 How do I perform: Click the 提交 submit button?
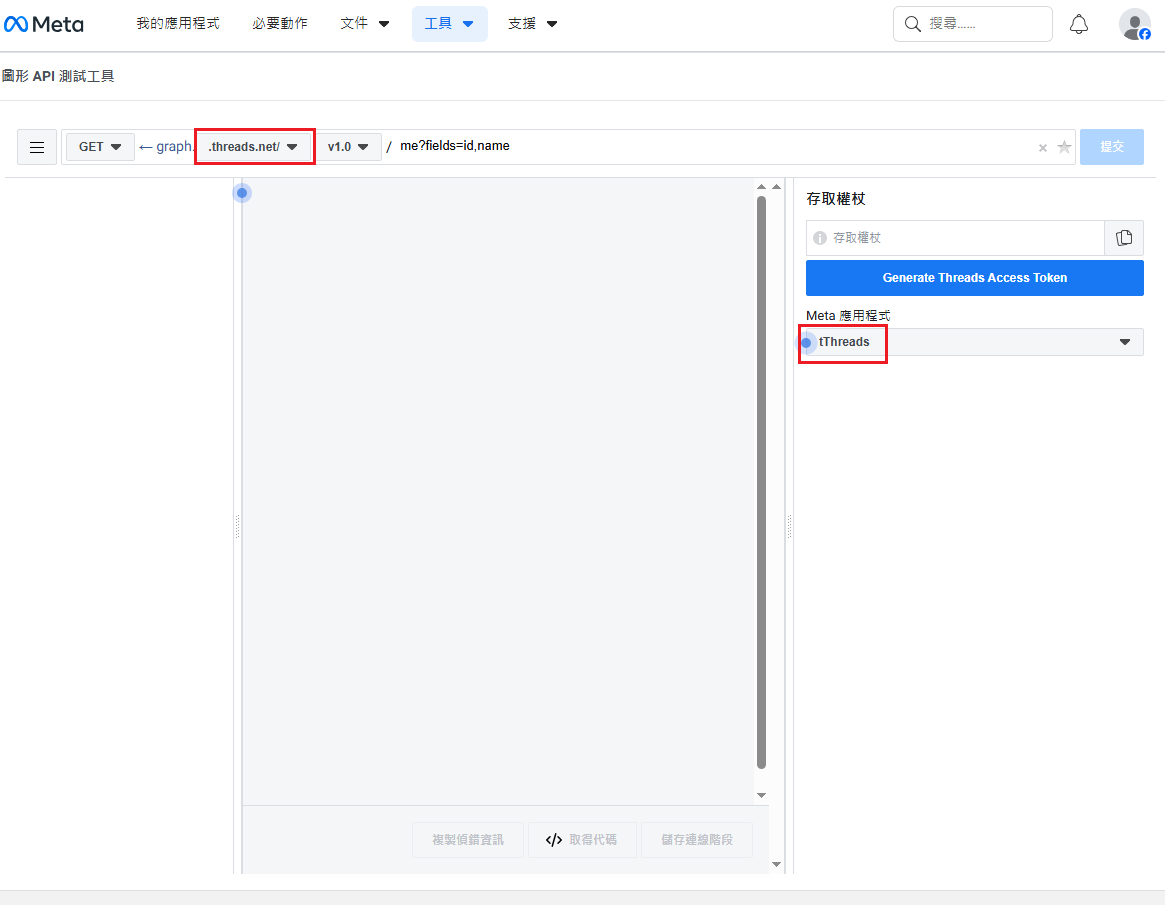click(1112, 147)
